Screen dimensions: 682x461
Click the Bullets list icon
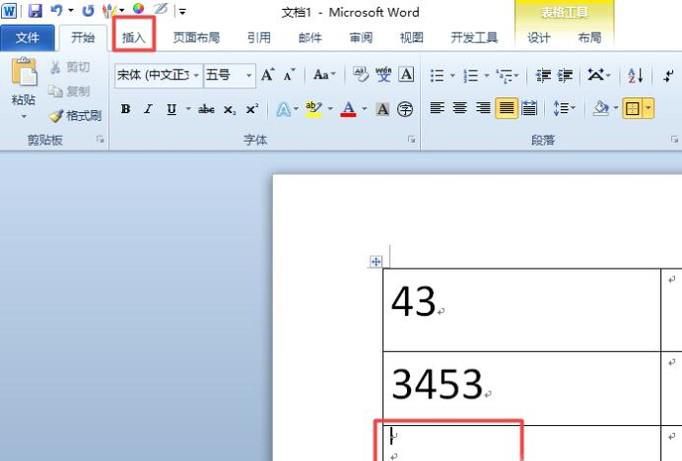437,75
